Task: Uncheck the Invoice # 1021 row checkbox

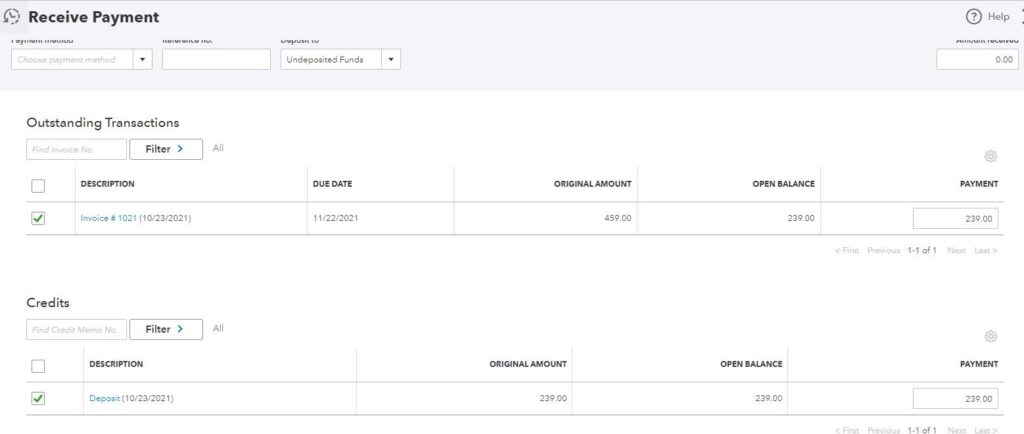Action: (x=38, y=218)
